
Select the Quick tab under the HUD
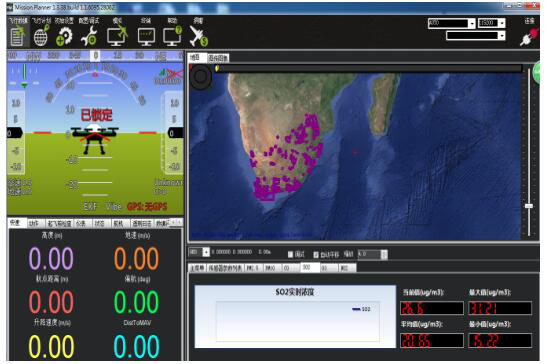(17, 223)
